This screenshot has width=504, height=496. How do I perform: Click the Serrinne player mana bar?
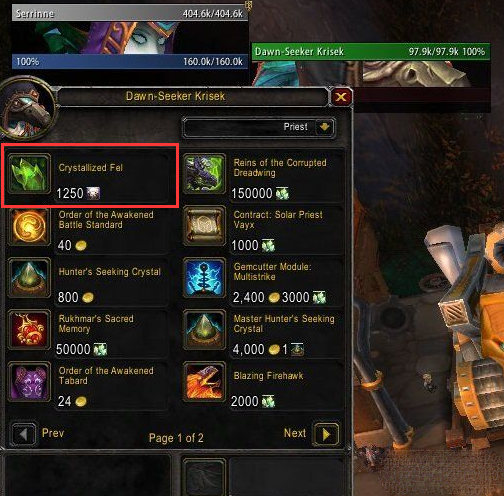tap(130, 62)
